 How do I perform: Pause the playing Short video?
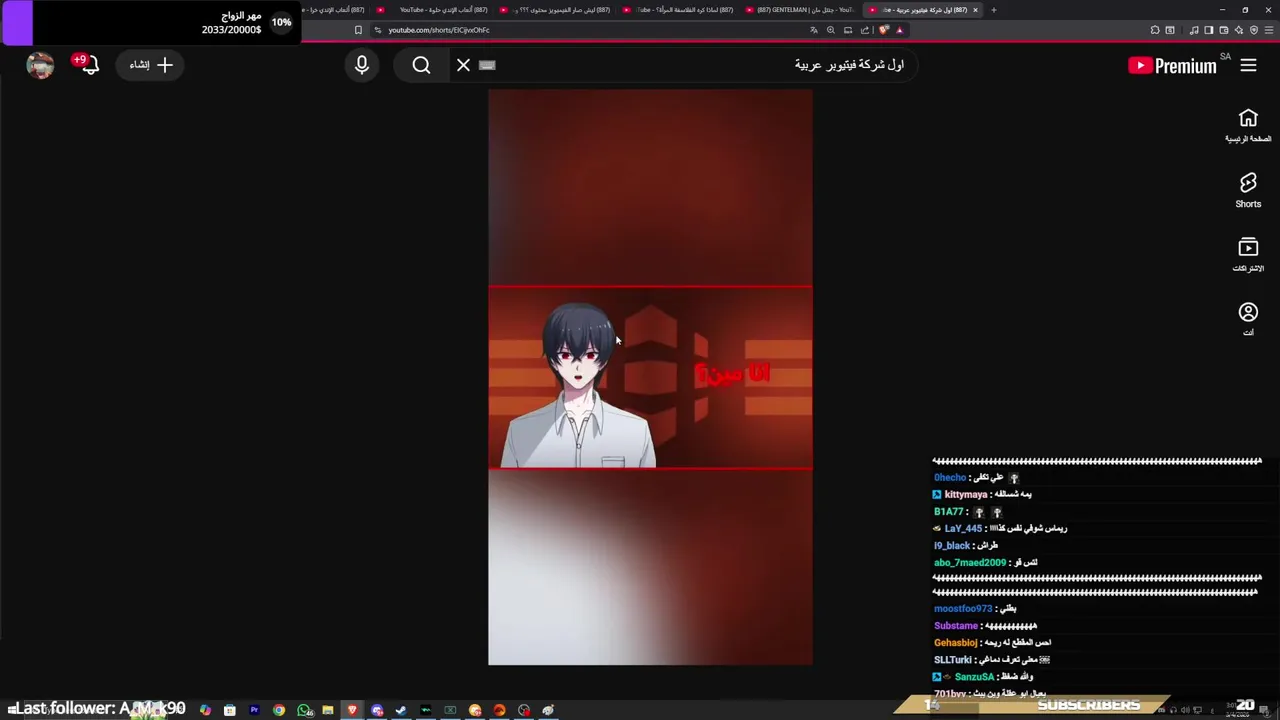tap(650, 377)
